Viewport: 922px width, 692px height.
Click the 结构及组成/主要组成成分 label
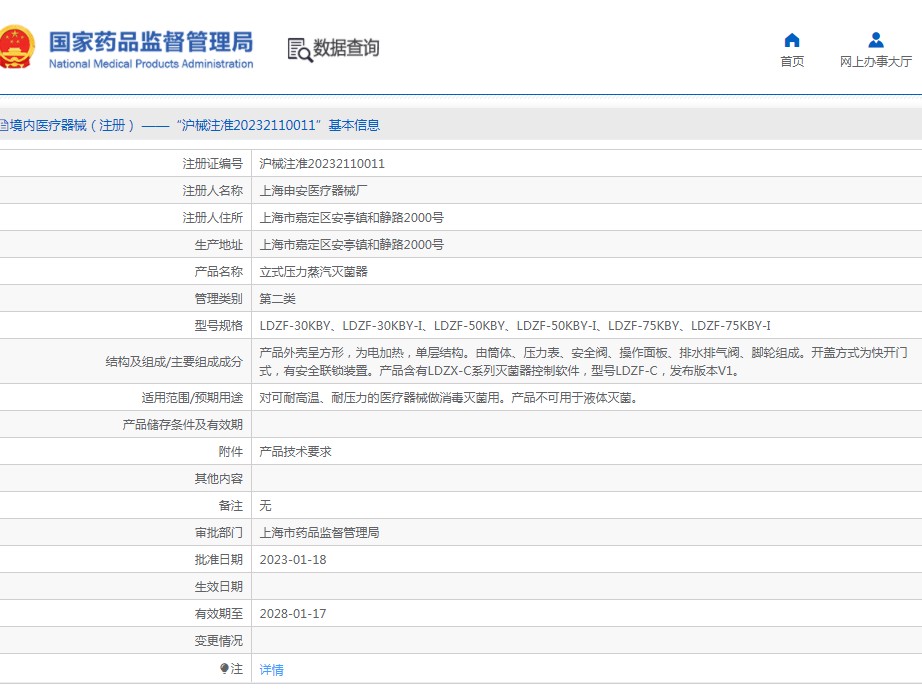(174, 362)
